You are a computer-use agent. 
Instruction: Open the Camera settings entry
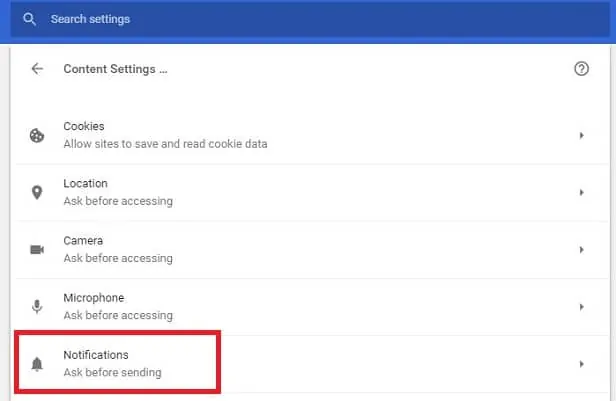pos(312,250)
